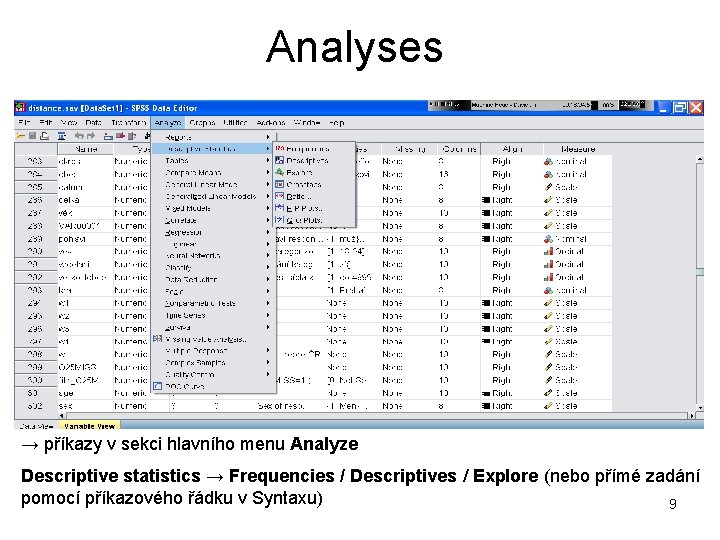Click the SPSS application icon in the title bar
The width and height of the screenshot is (720, 540).
pyautogui.click(x=21, y=107)
